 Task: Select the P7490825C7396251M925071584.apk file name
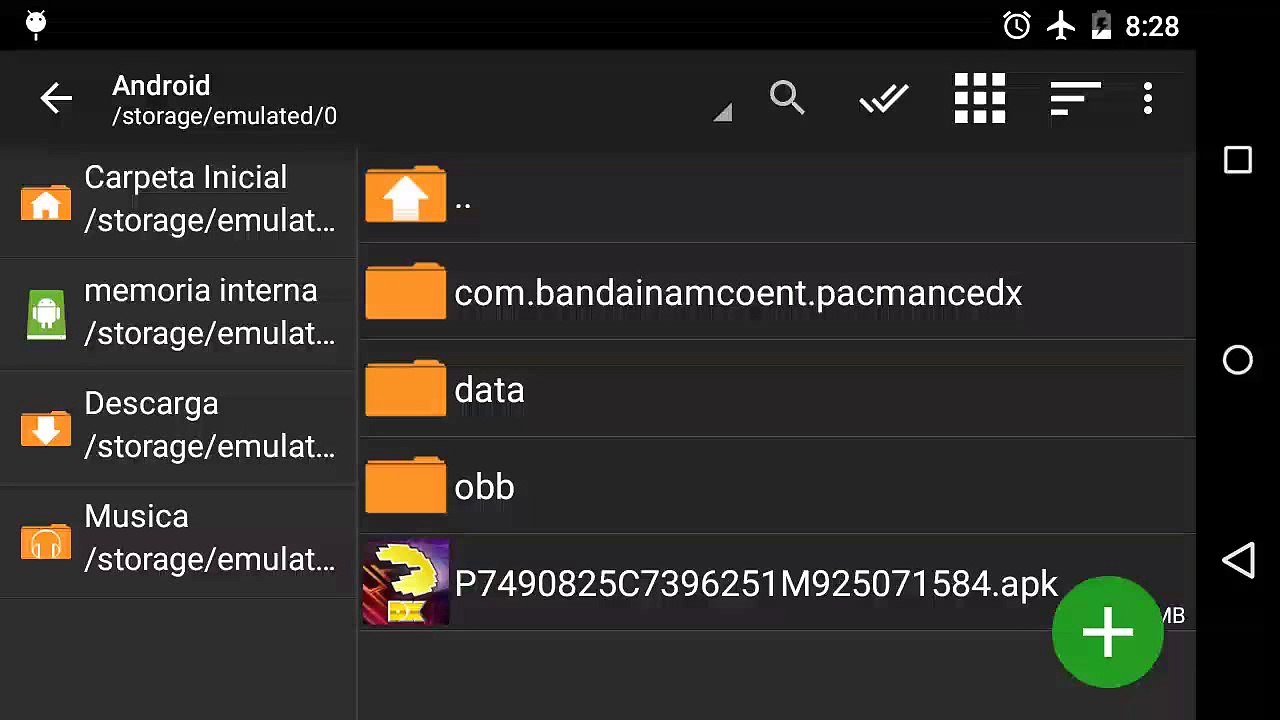755,583
